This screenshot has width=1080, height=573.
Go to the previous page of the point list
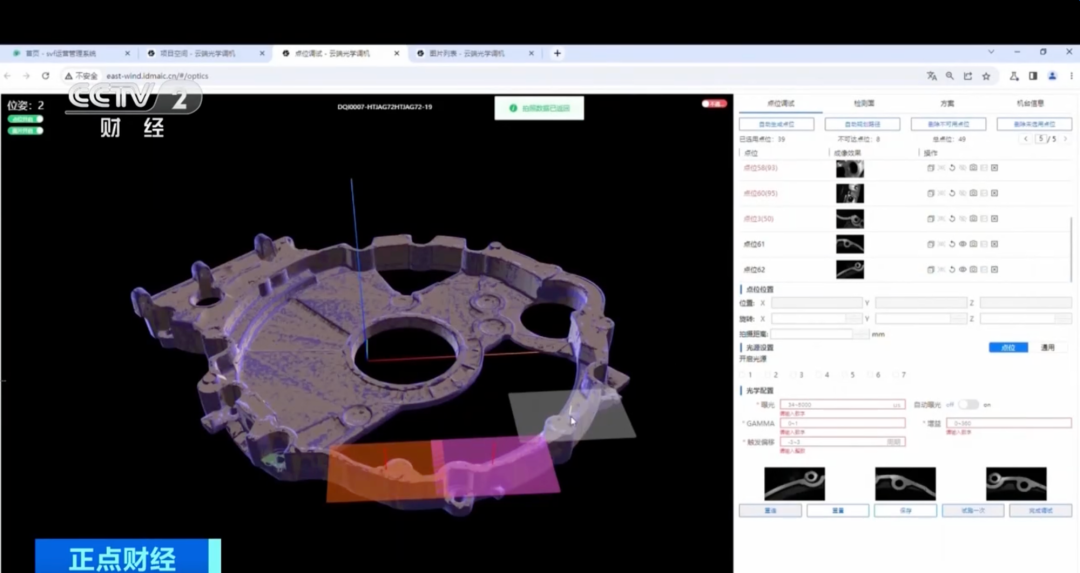click(1025, 139)
